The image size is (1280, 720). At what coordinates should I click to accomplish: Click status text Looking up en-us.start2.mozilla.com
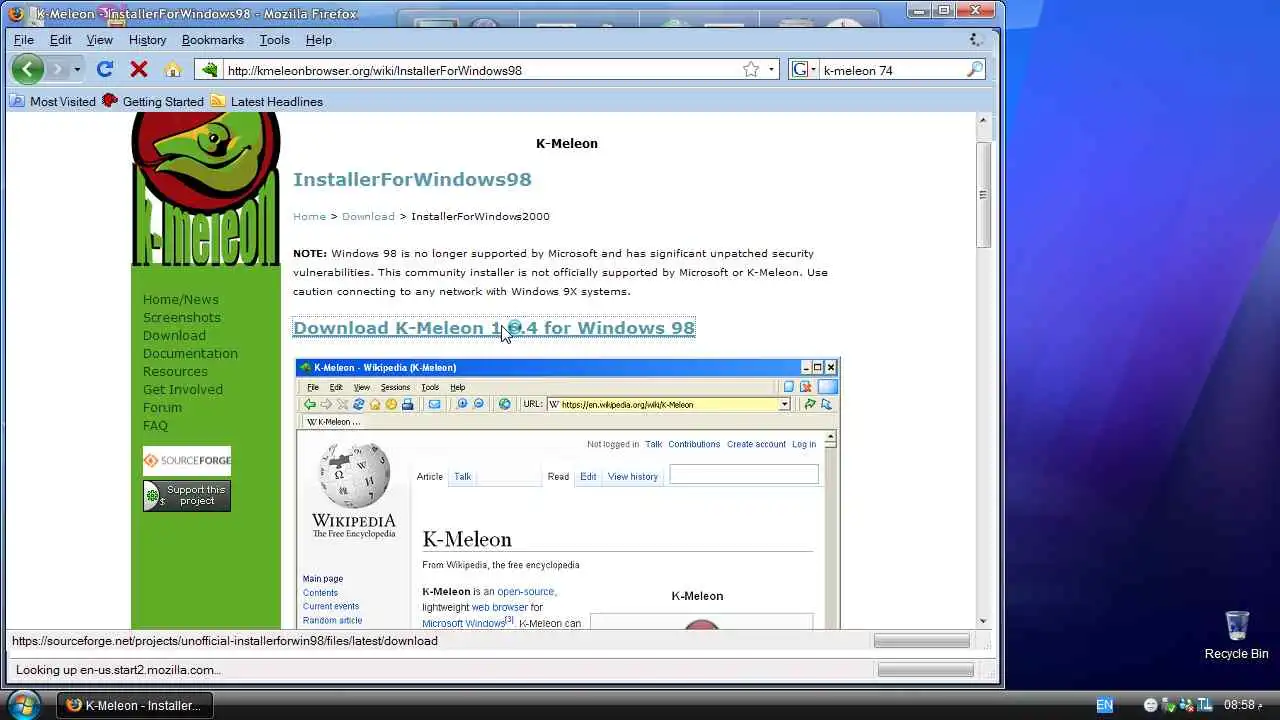point(118,670)
